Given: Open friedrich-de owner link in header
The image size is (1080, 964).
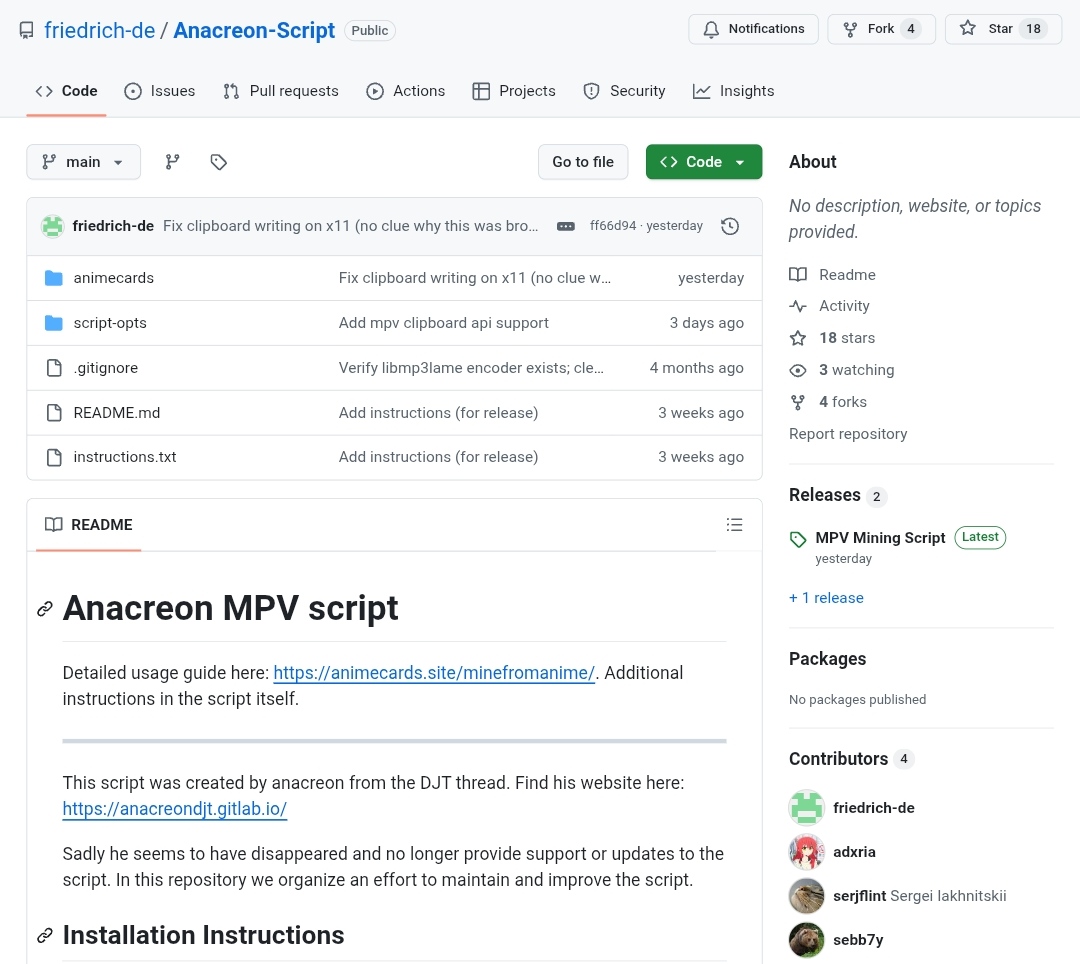Looking at the screenshot, I should point(100,30).
